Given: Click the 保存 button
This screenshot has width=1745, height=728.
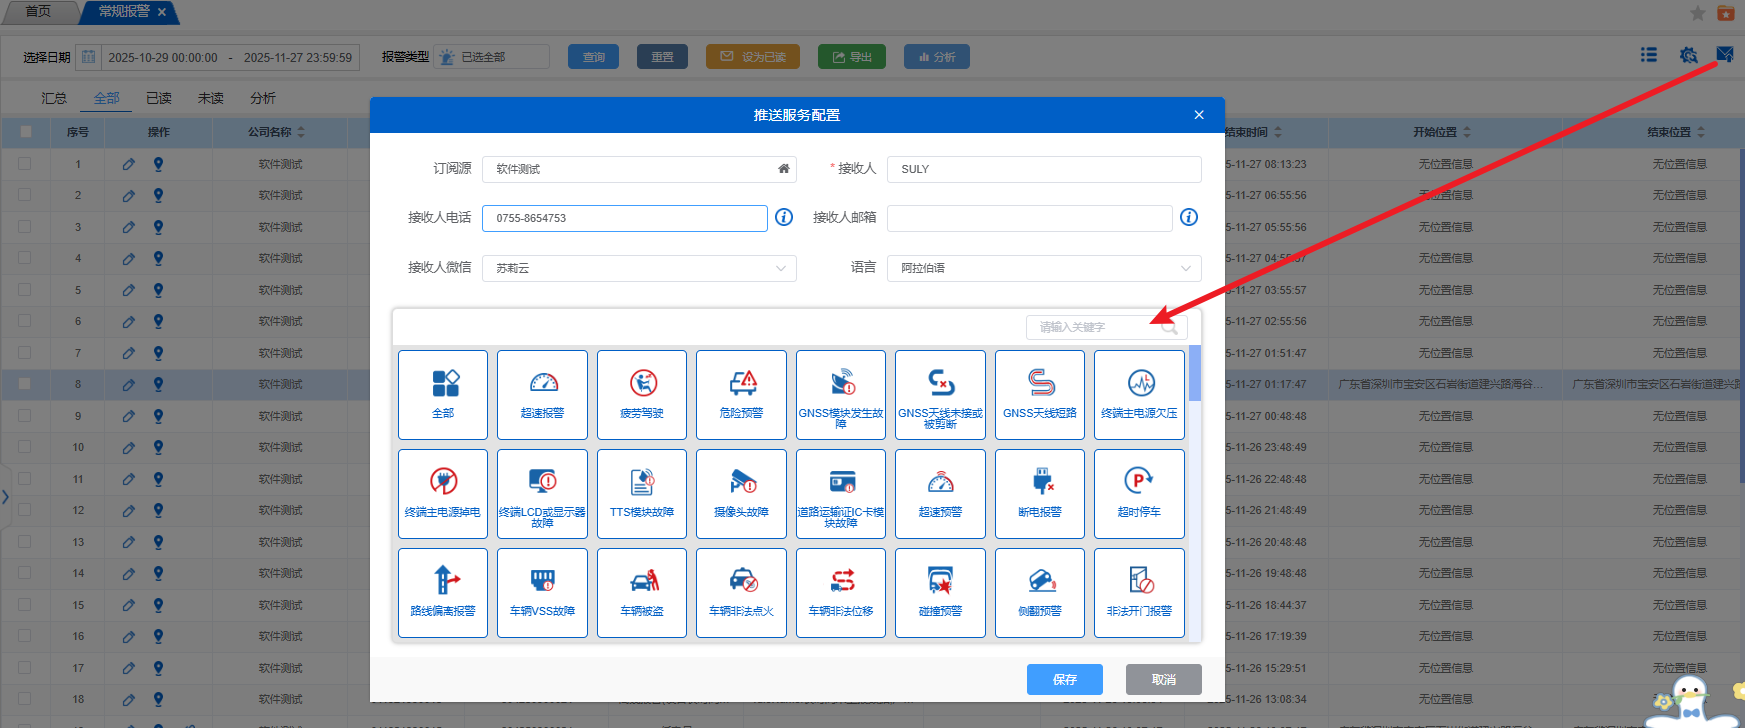Looking at the screenshot, I should pyautogui.click(x=1064, y=679).
